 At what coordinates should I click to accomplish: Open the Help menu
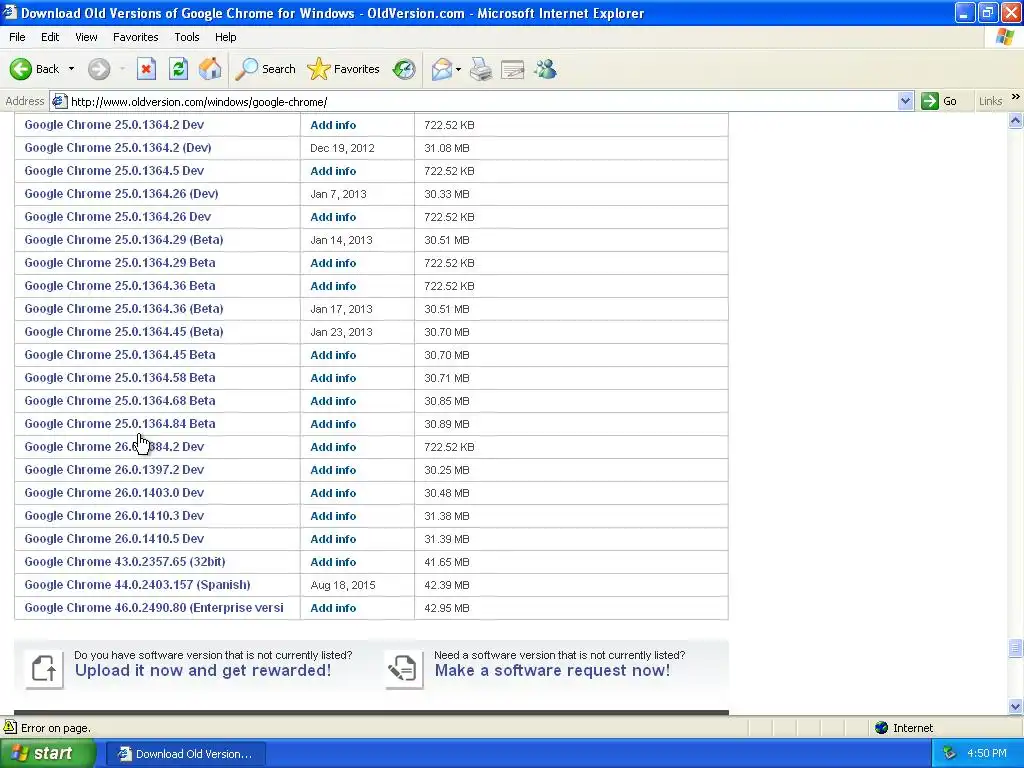pyautogui.click(x=225, y=37)
